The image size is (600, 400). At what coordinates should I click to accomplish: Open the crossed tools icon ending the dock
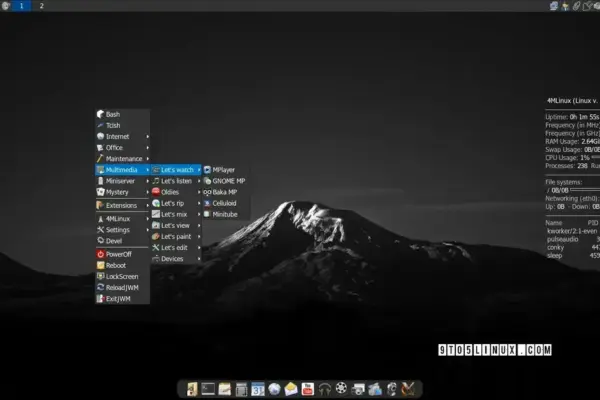[x=408, y=389]
